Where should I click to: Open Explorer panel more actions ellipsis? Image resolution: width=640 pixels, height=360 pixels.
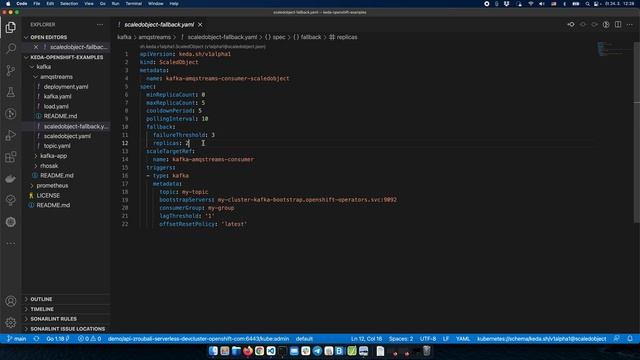(x=100, y=24)
